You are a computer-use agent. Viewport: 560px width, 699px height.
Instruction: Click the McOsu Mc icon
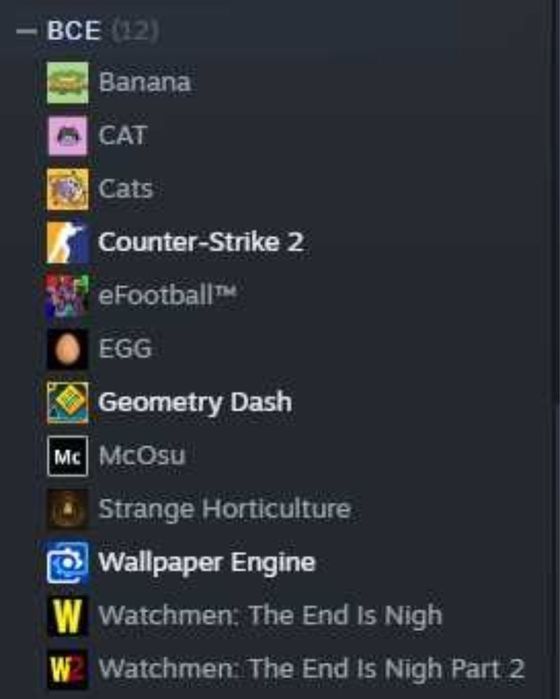(67, 456)
